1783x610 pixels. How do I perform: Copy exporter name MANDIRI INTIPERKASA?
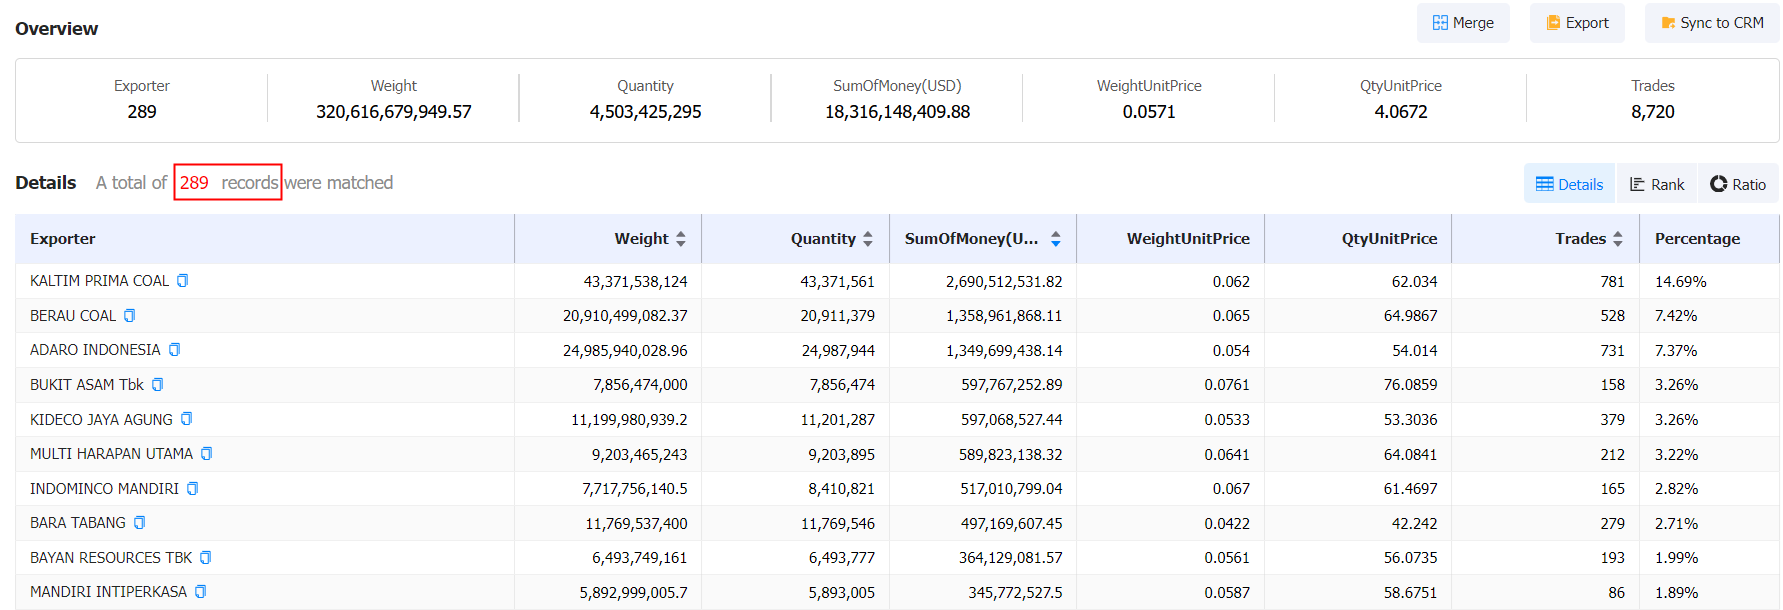pyautogui.click(x=200, y=592)
